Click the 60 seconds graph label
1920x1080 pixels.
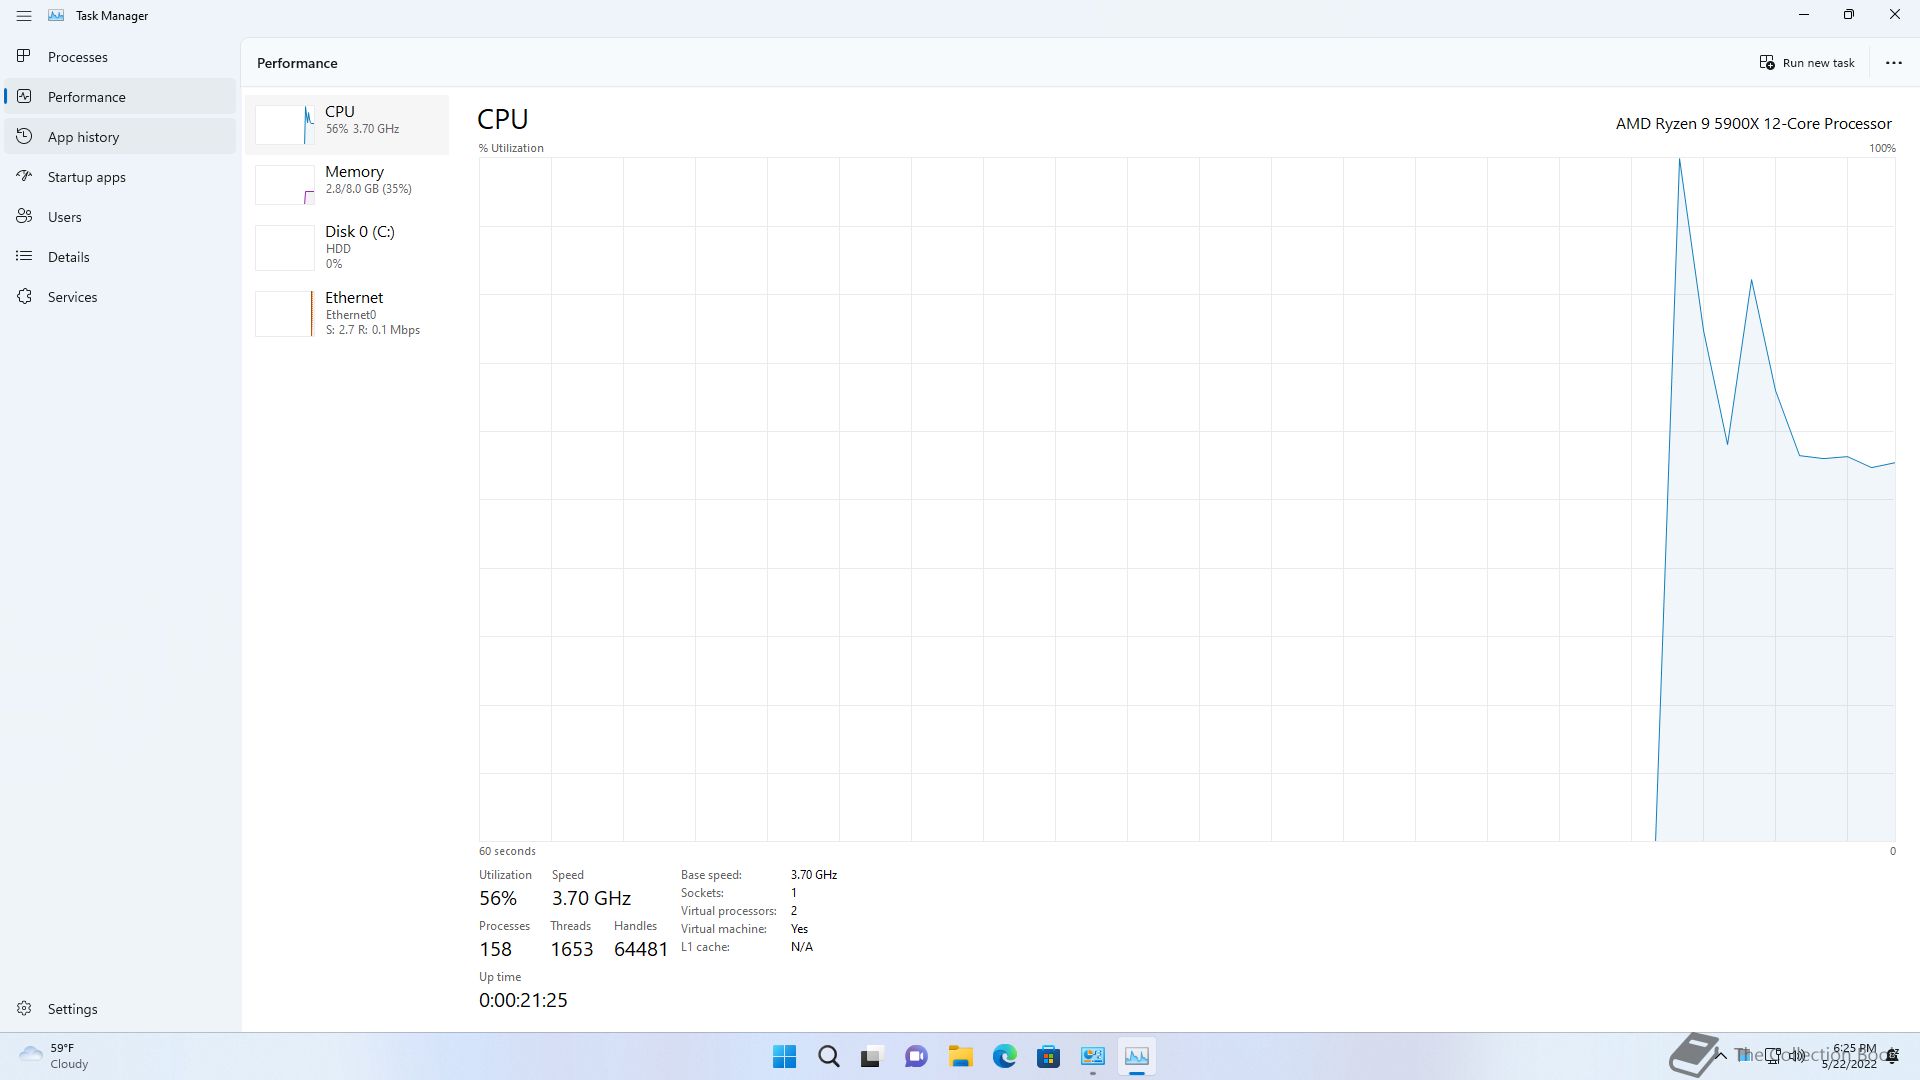tap(507, 851)
